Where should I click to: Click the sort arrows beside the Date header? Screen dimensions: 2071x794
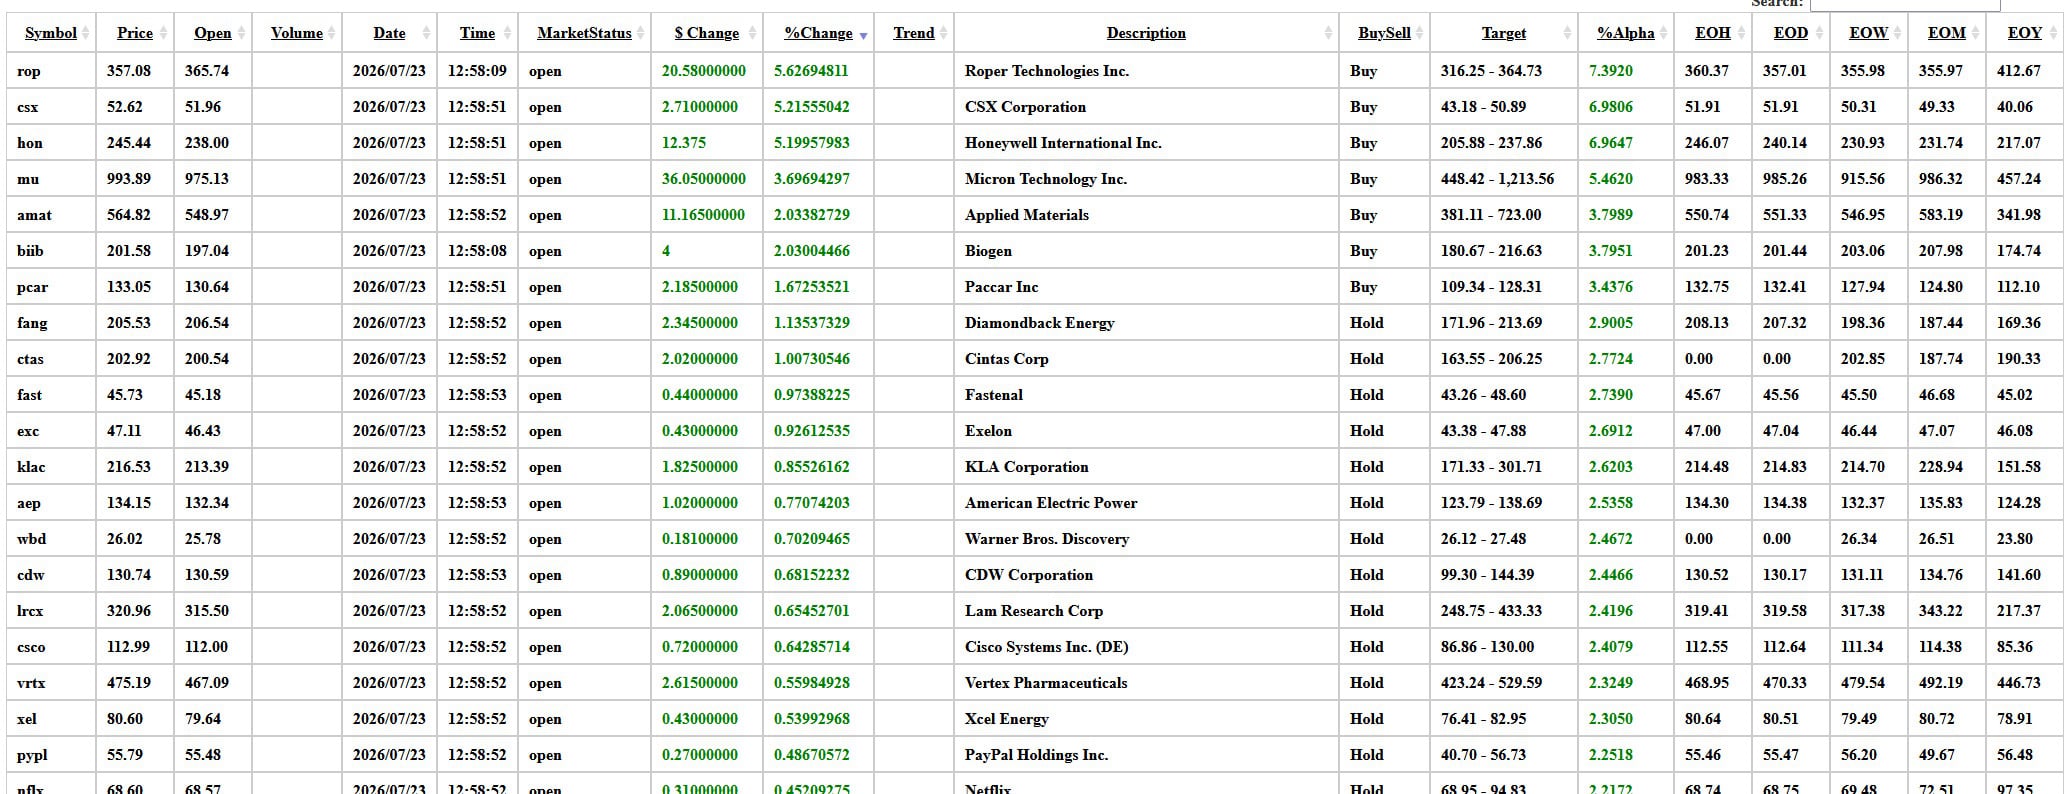tap(426, 33)
